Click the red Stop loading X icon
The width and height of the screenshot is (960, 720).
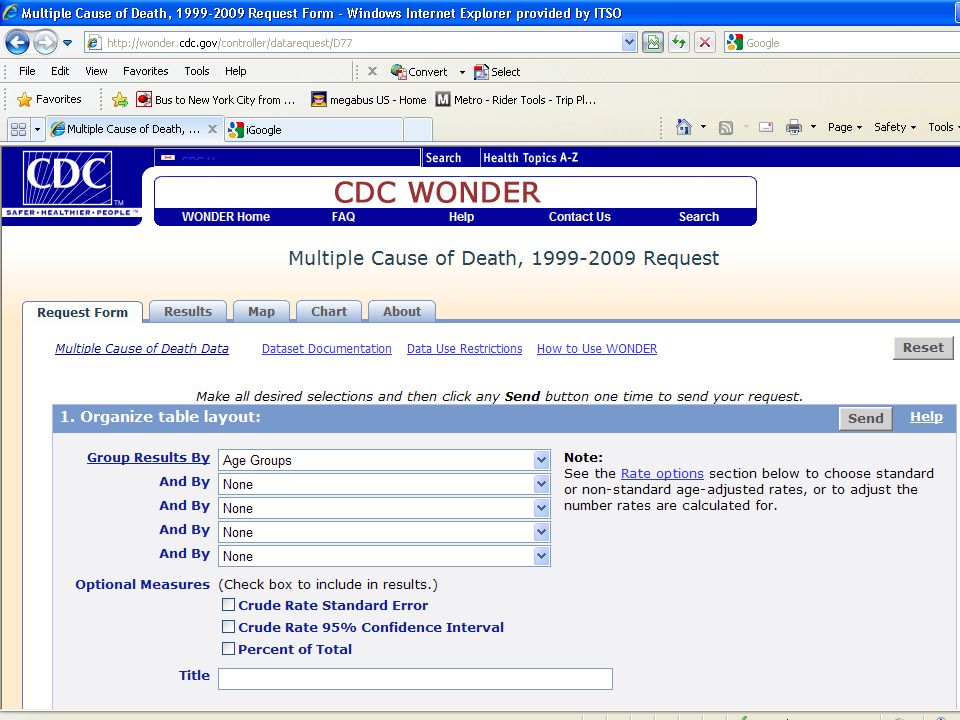[x=705, y=42]
